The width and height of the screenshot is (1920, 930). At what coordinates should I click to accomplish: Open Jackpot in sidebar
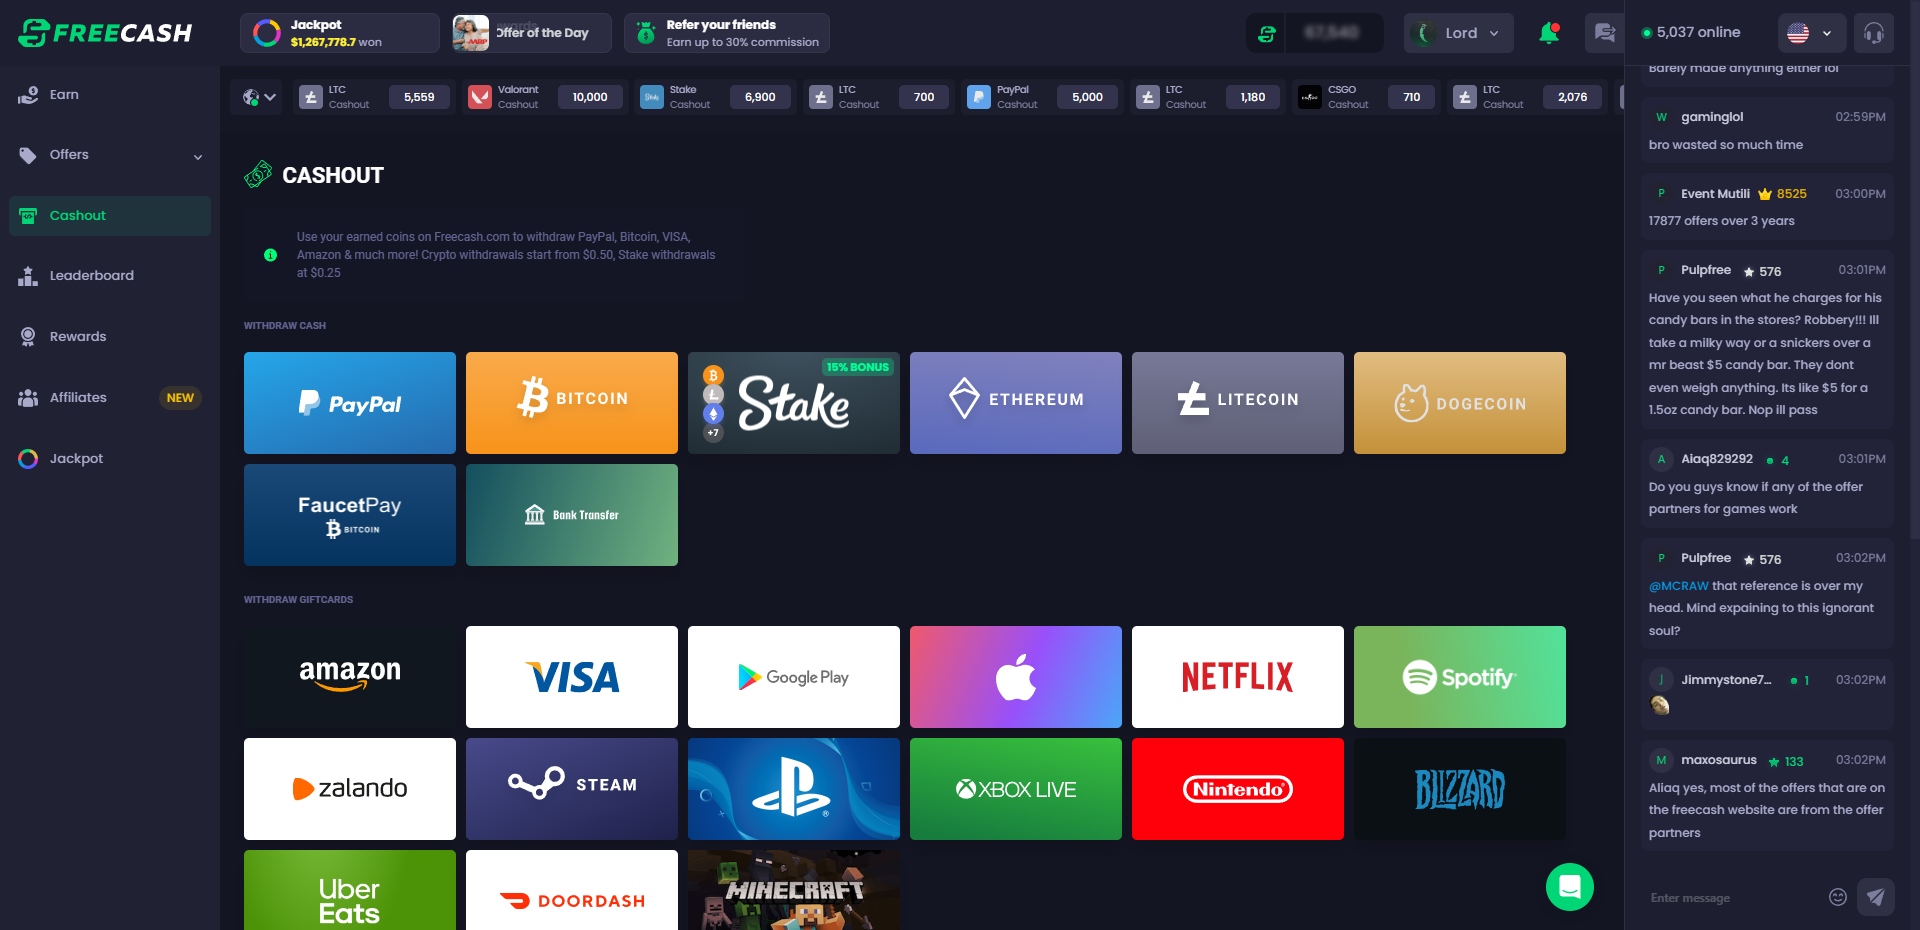pyautogui.click(x=110, y=459)
